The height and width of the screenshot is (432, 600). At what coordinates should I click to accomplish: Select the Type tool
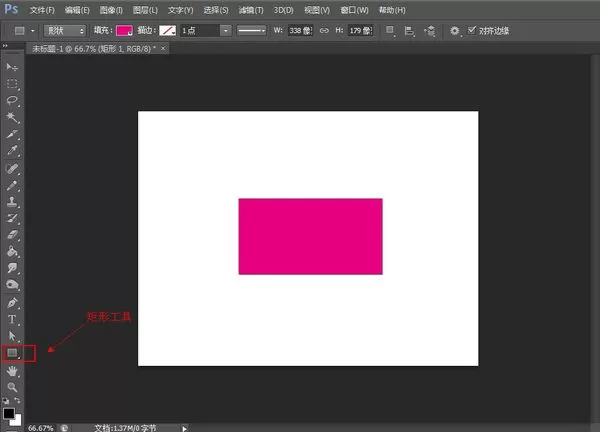12,319
